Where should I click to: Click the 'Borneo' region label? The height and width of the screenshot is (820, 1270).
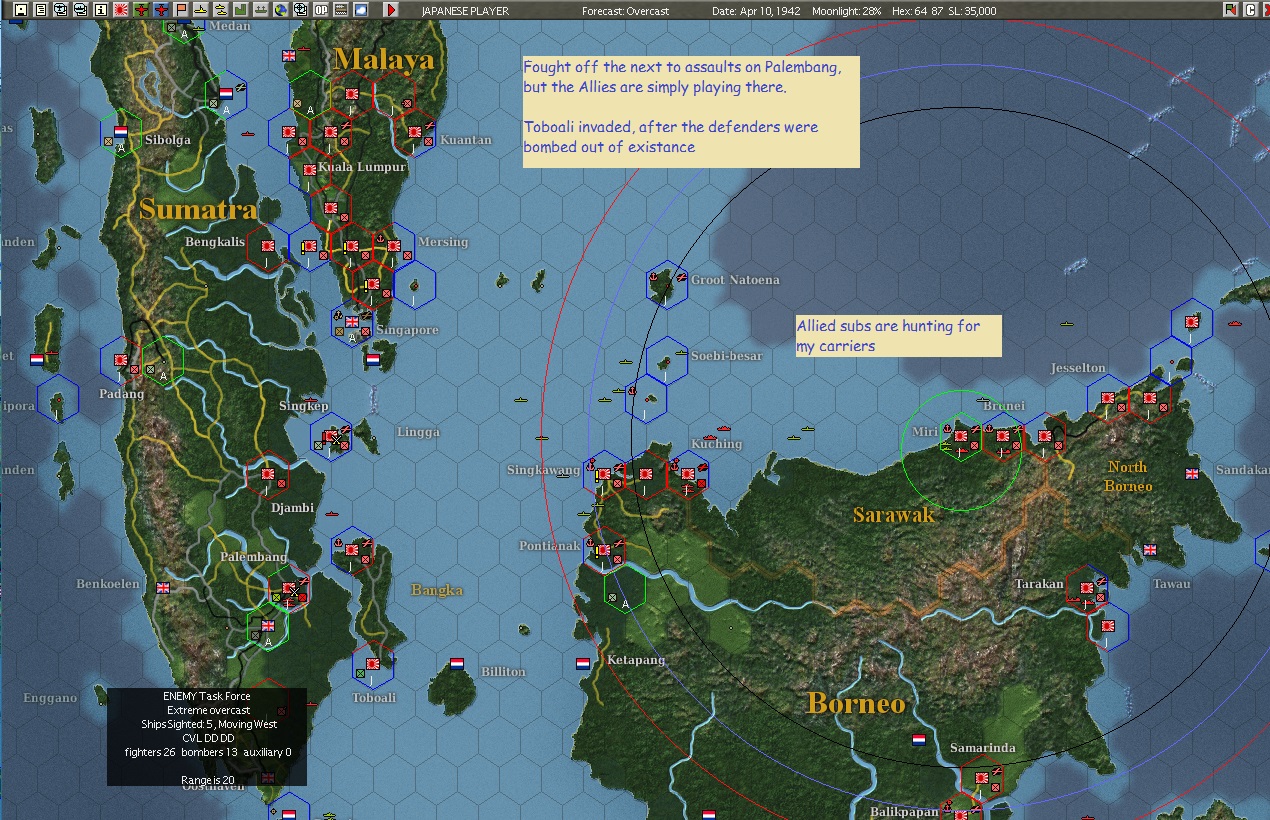point(856,703)
